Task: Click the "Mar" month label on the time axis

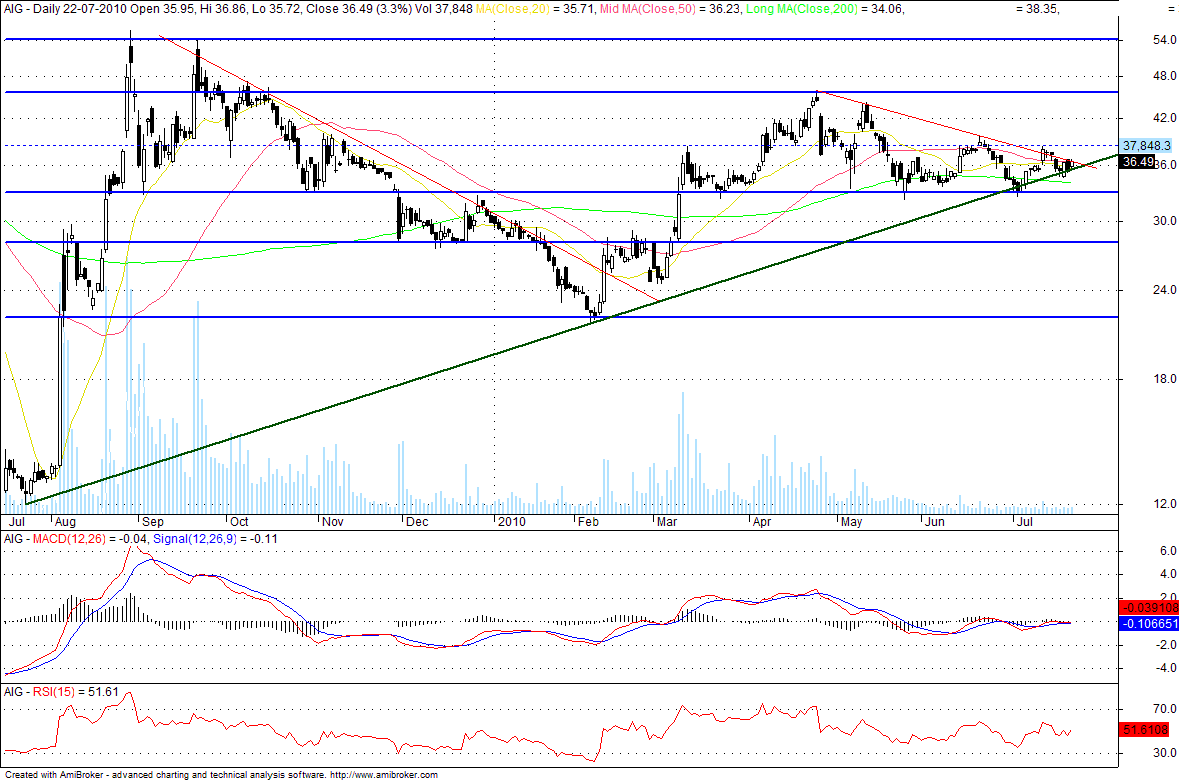Action: [667, 522]
